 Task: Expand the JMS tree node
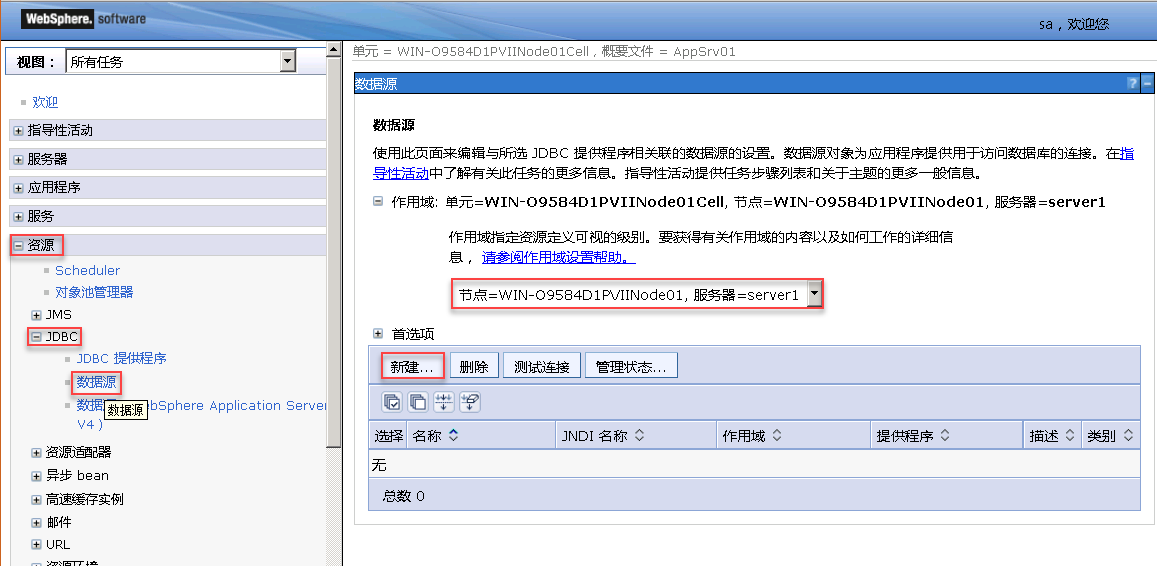[36, 315]
